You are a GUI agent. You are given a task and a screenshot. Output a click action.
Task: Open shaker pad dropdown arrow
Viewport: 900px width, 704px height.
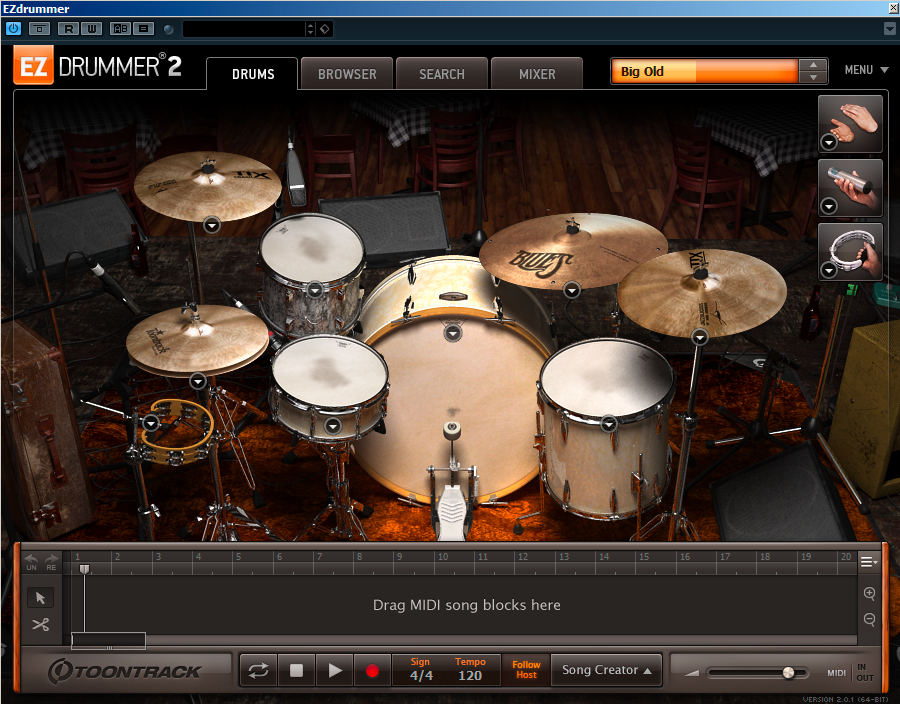click(828, 205)
